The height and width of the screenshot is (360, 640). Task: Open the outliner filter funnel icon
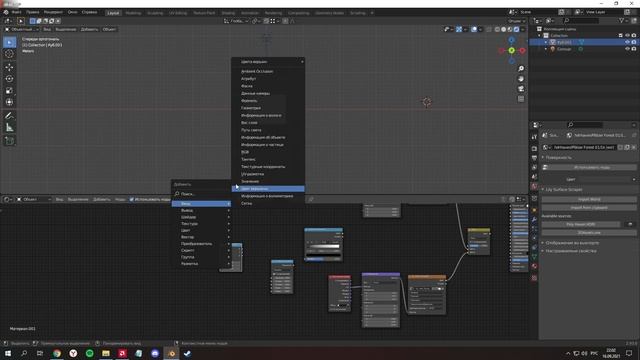pyautogui.click(x=622, y=20)
